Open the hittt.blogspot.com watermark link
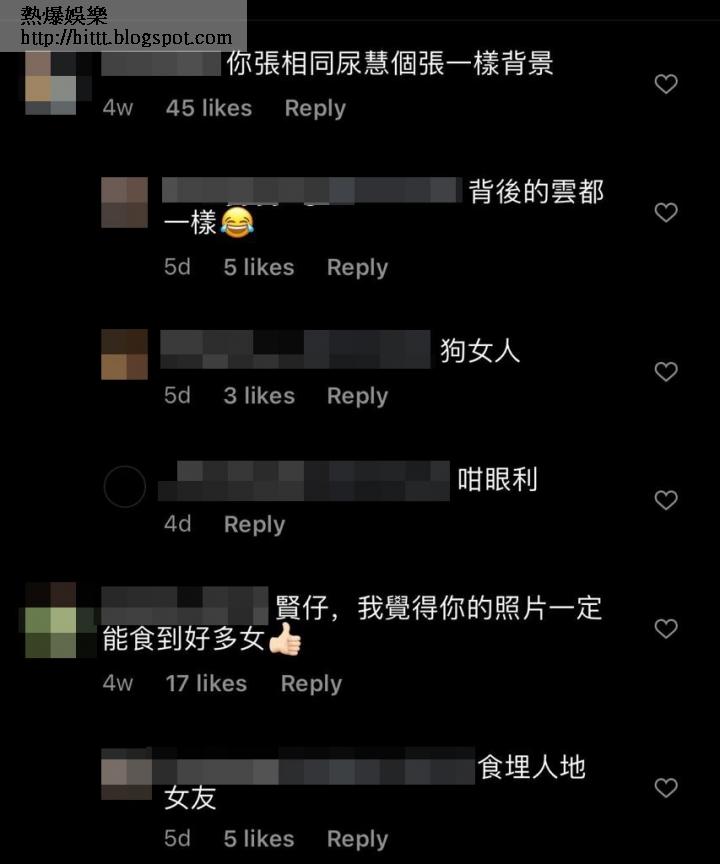Image resolution: width=720 pixels, height=864 pixels. pos(126,38)
